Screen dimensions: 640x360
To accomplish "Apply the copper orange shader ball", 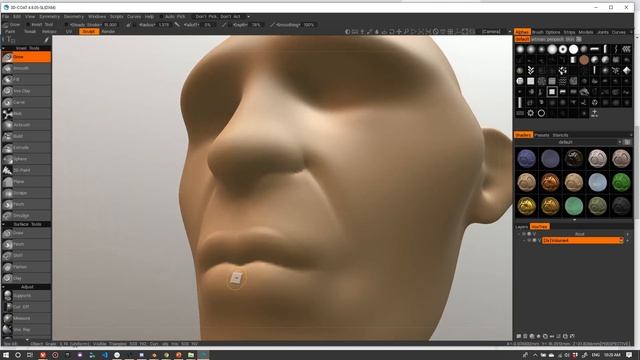I will [550, 182].
